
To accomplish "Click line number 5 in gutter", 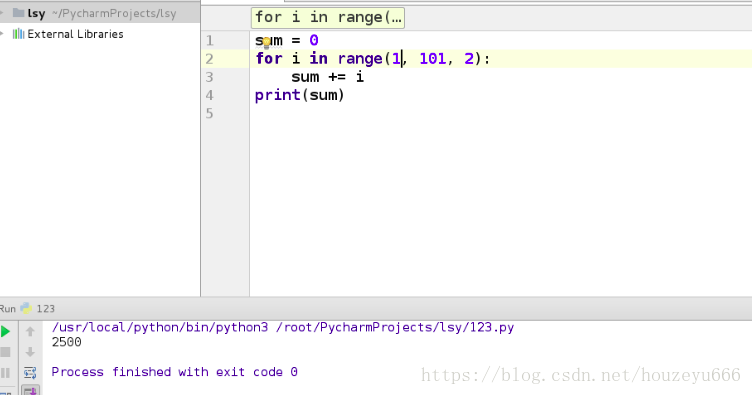I will click(210, 114).
